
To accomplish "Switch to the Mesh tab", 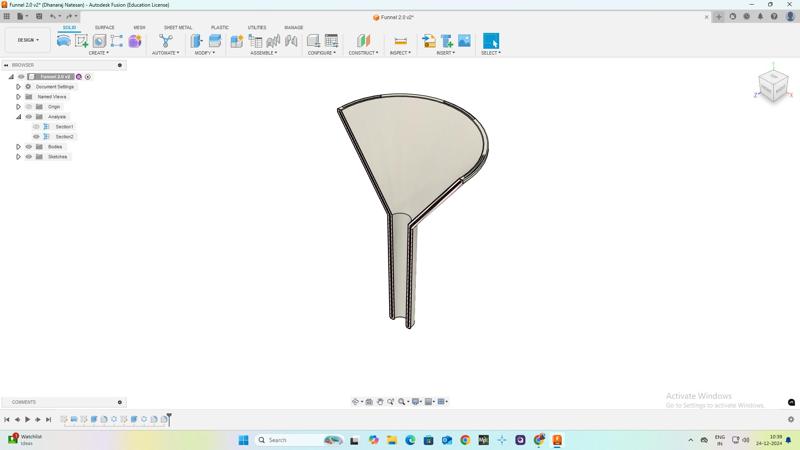I will point(139,28).
